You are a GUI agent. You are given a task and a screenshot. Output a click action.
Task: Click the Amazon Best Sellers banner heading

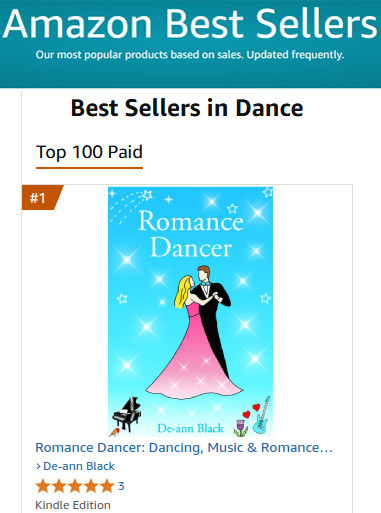[190, 24]
